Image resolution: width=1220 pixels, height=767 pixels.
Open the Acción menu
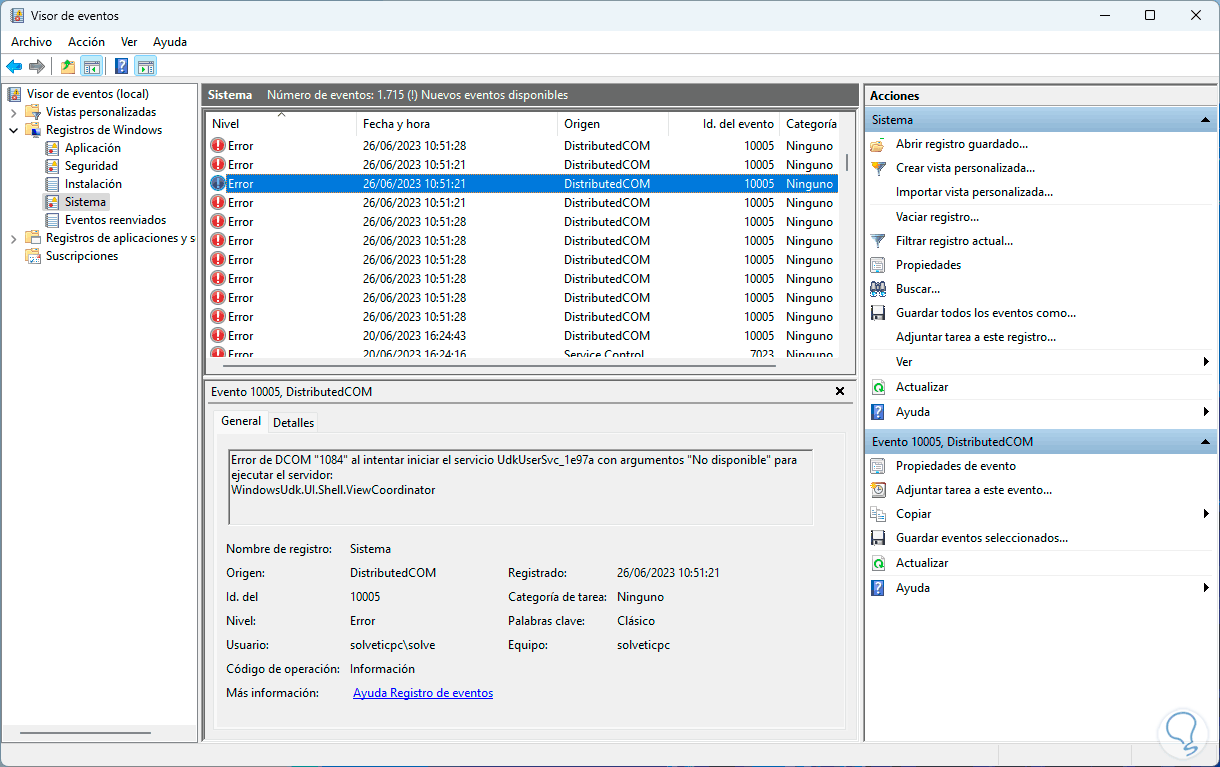[86, 42]
